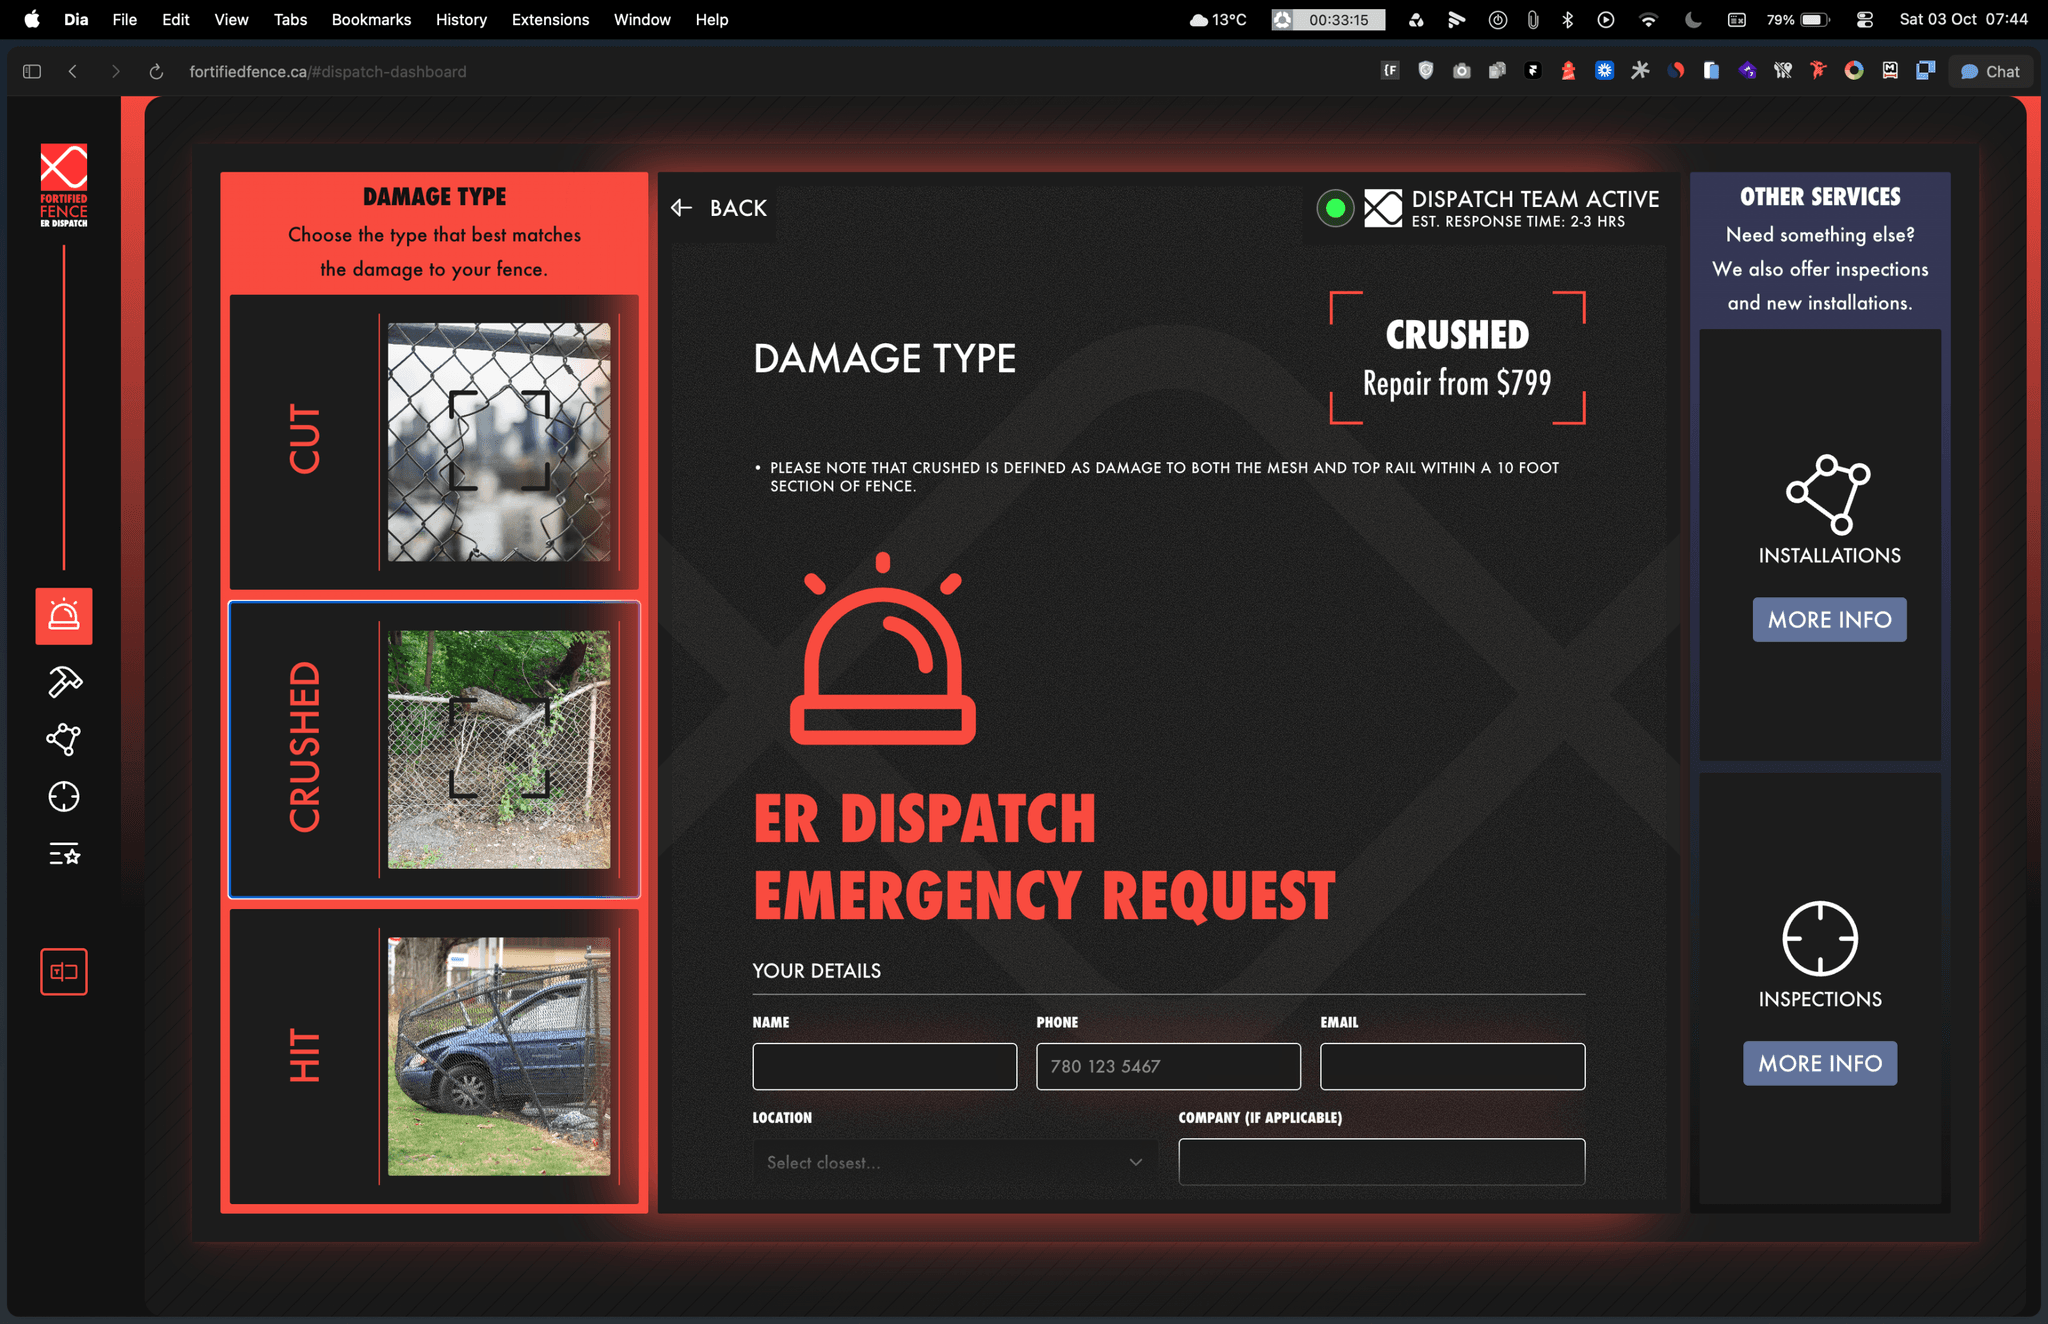Go back using browser back arrow

pos(73,72)
